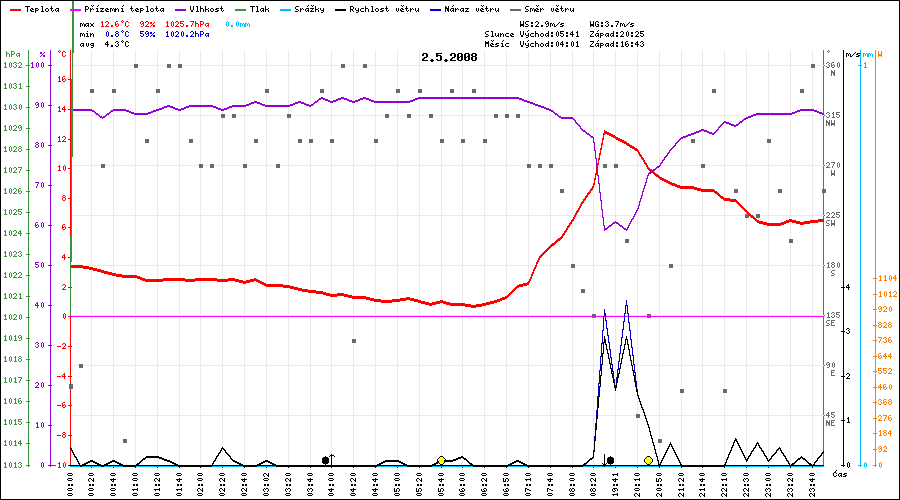
Task: Click the red Teplota legend line swatch
Action: pyautogui.click(x=15, y=10)
